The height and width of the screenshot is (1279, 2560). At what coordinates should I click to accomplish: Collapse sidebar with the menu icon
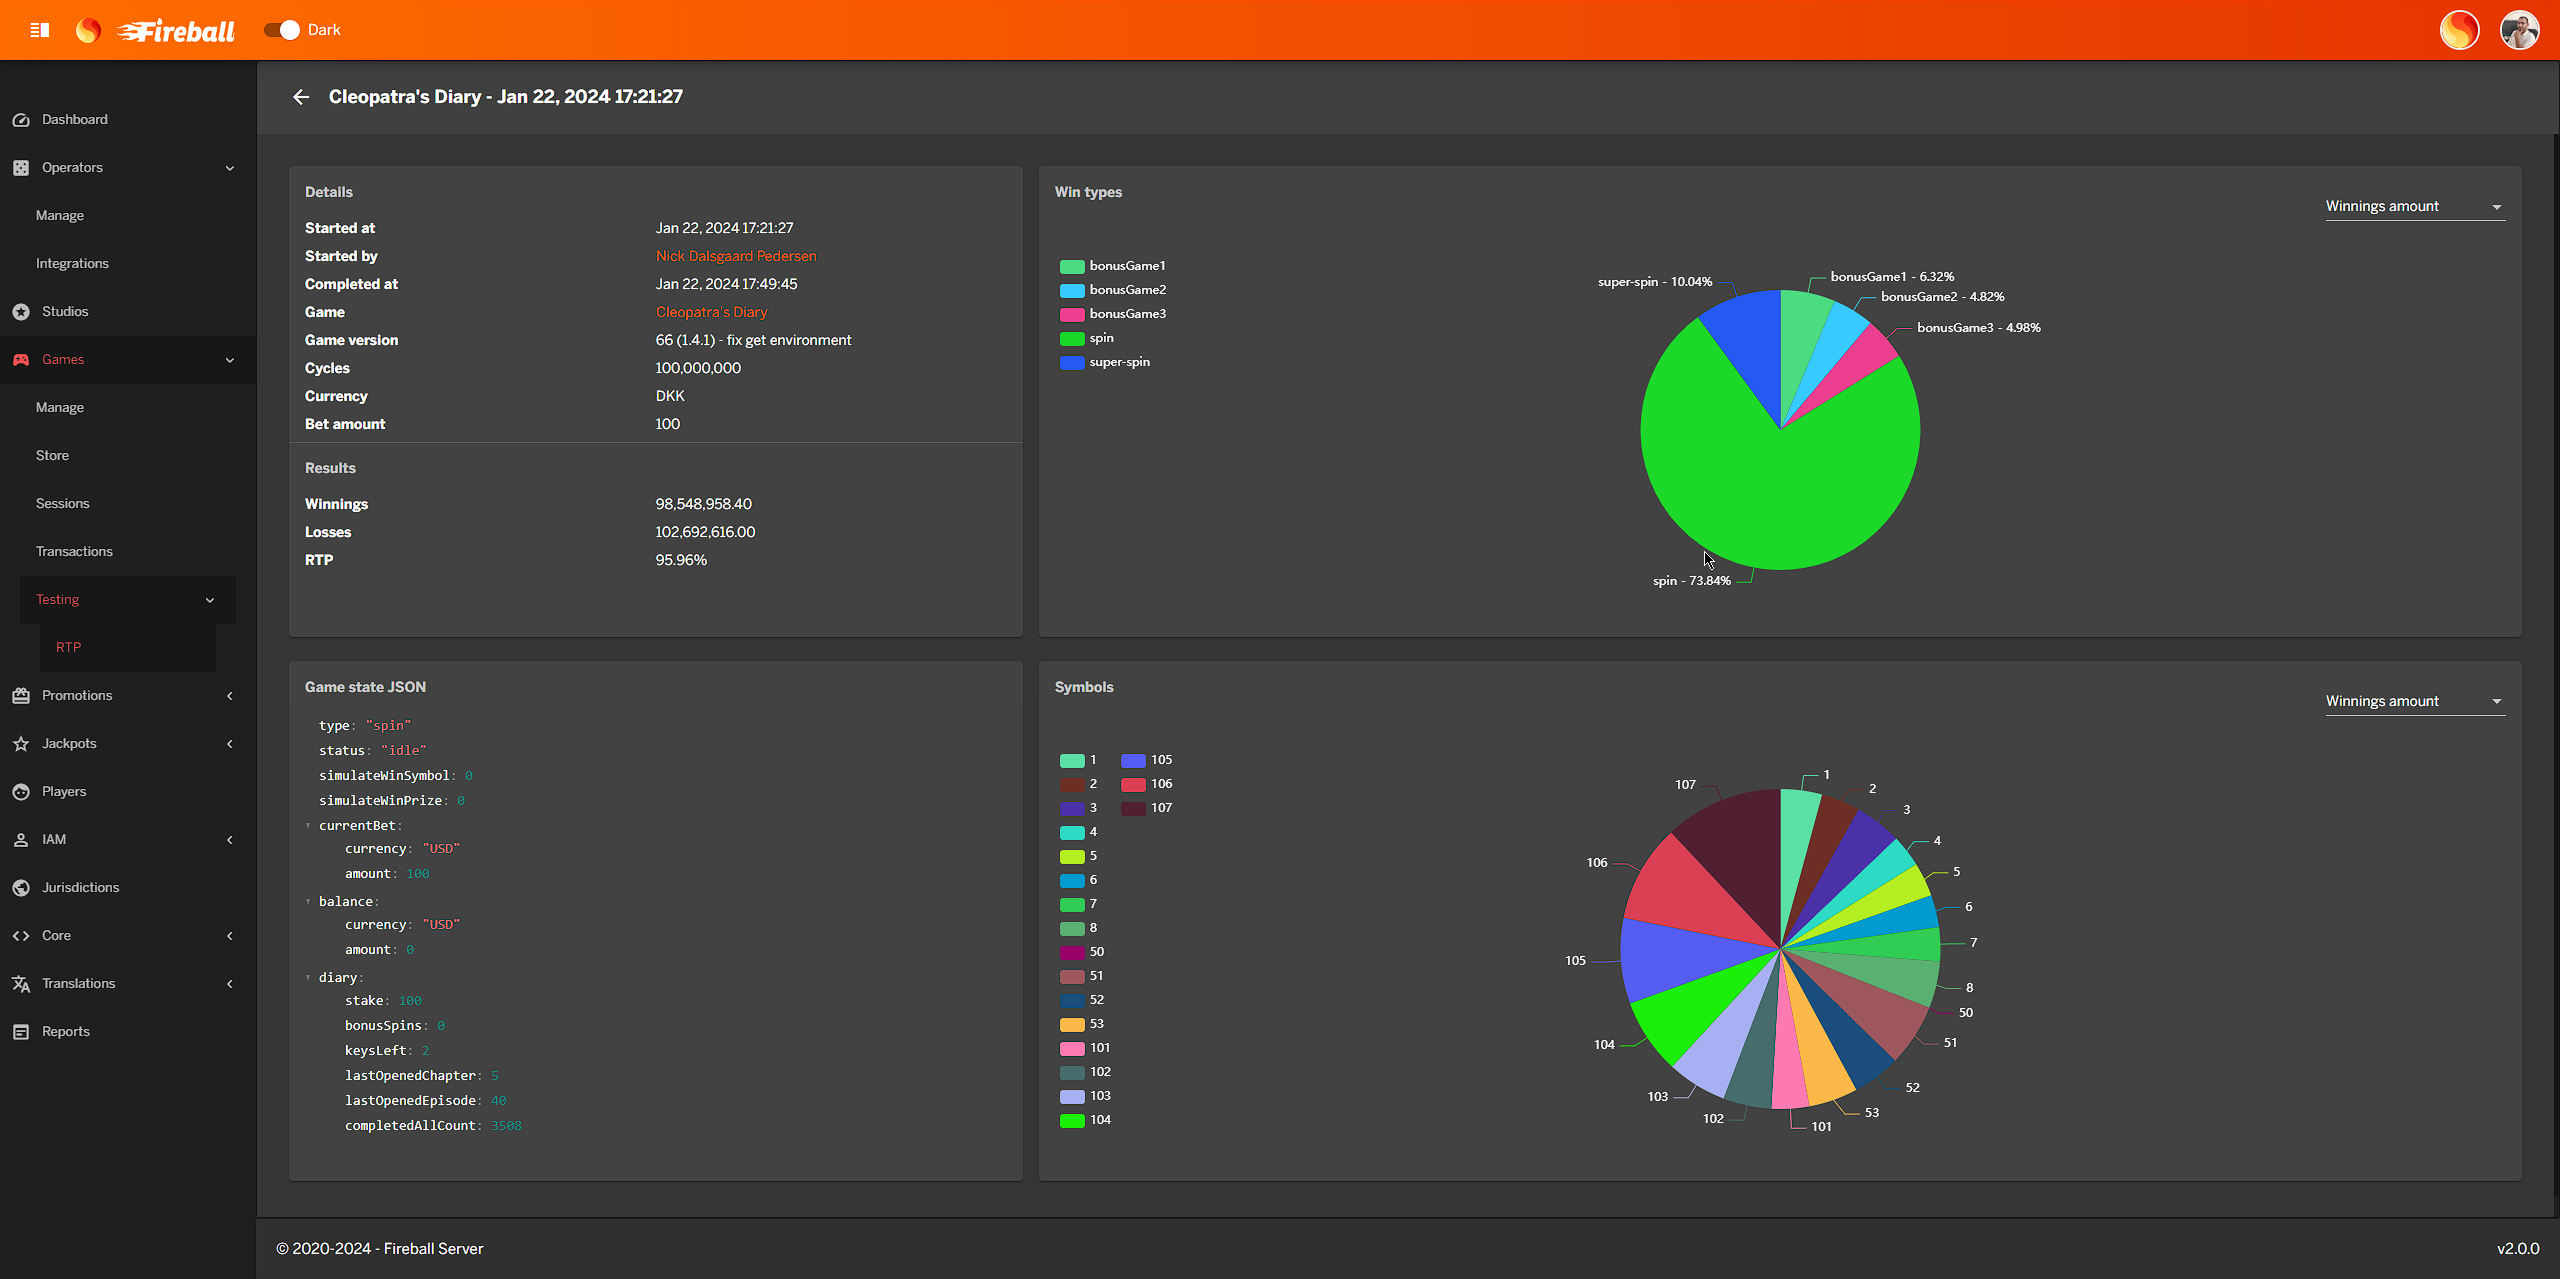(x=40, y=30)
